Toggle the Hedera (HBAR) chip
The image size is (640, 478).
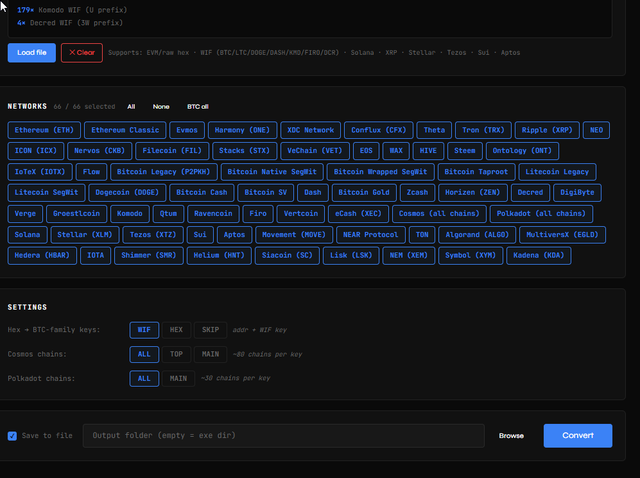(x=42, y=256)
